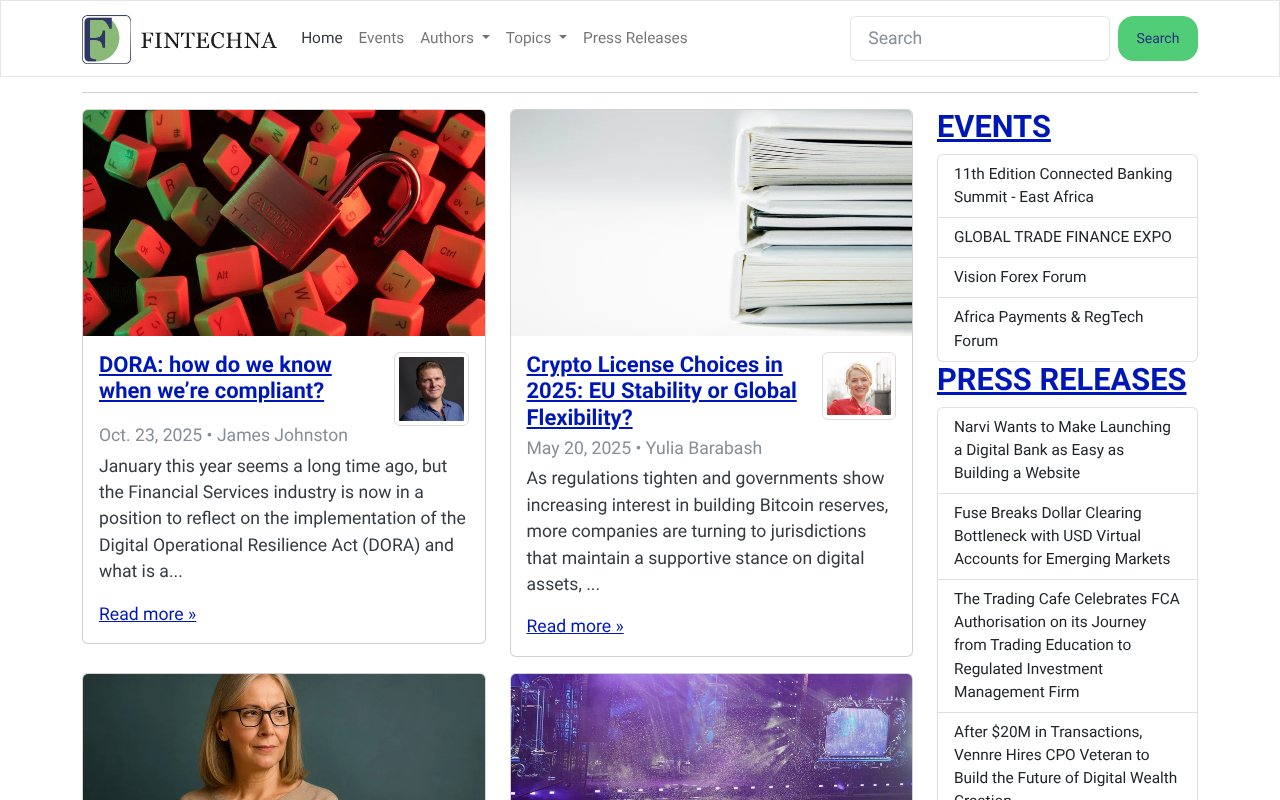Select the Vision Forex Forum event

pos(1019,277)
